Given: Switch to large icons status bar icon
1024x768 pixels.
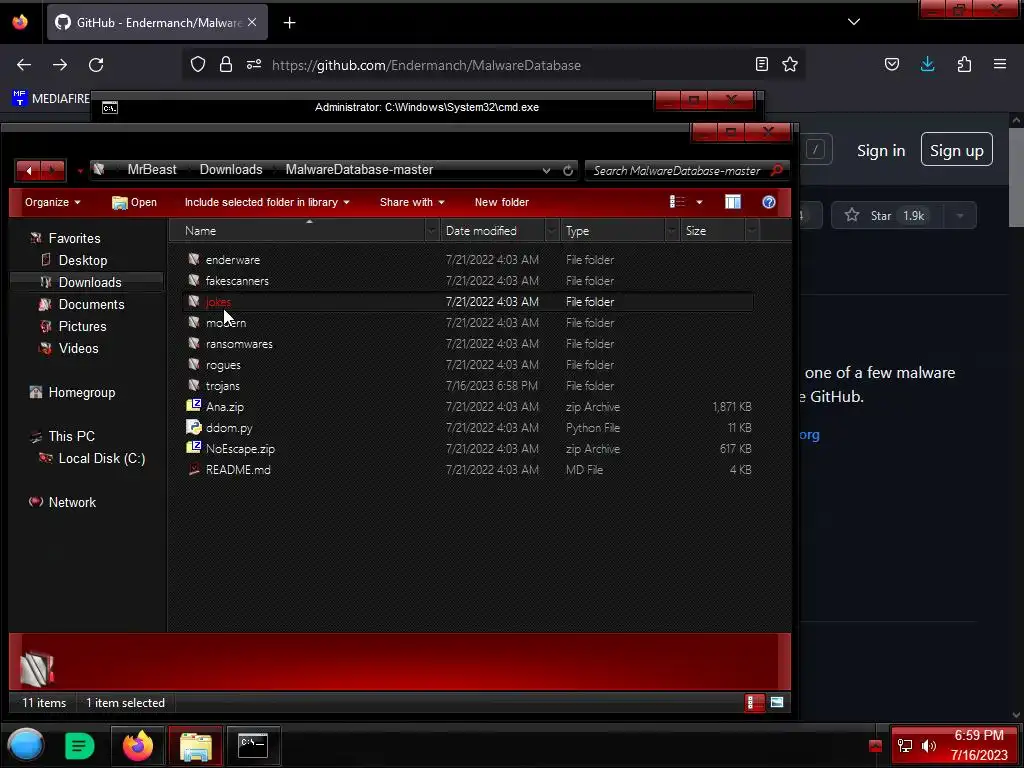Looking at the screenshot, I should tap(777, 703).
